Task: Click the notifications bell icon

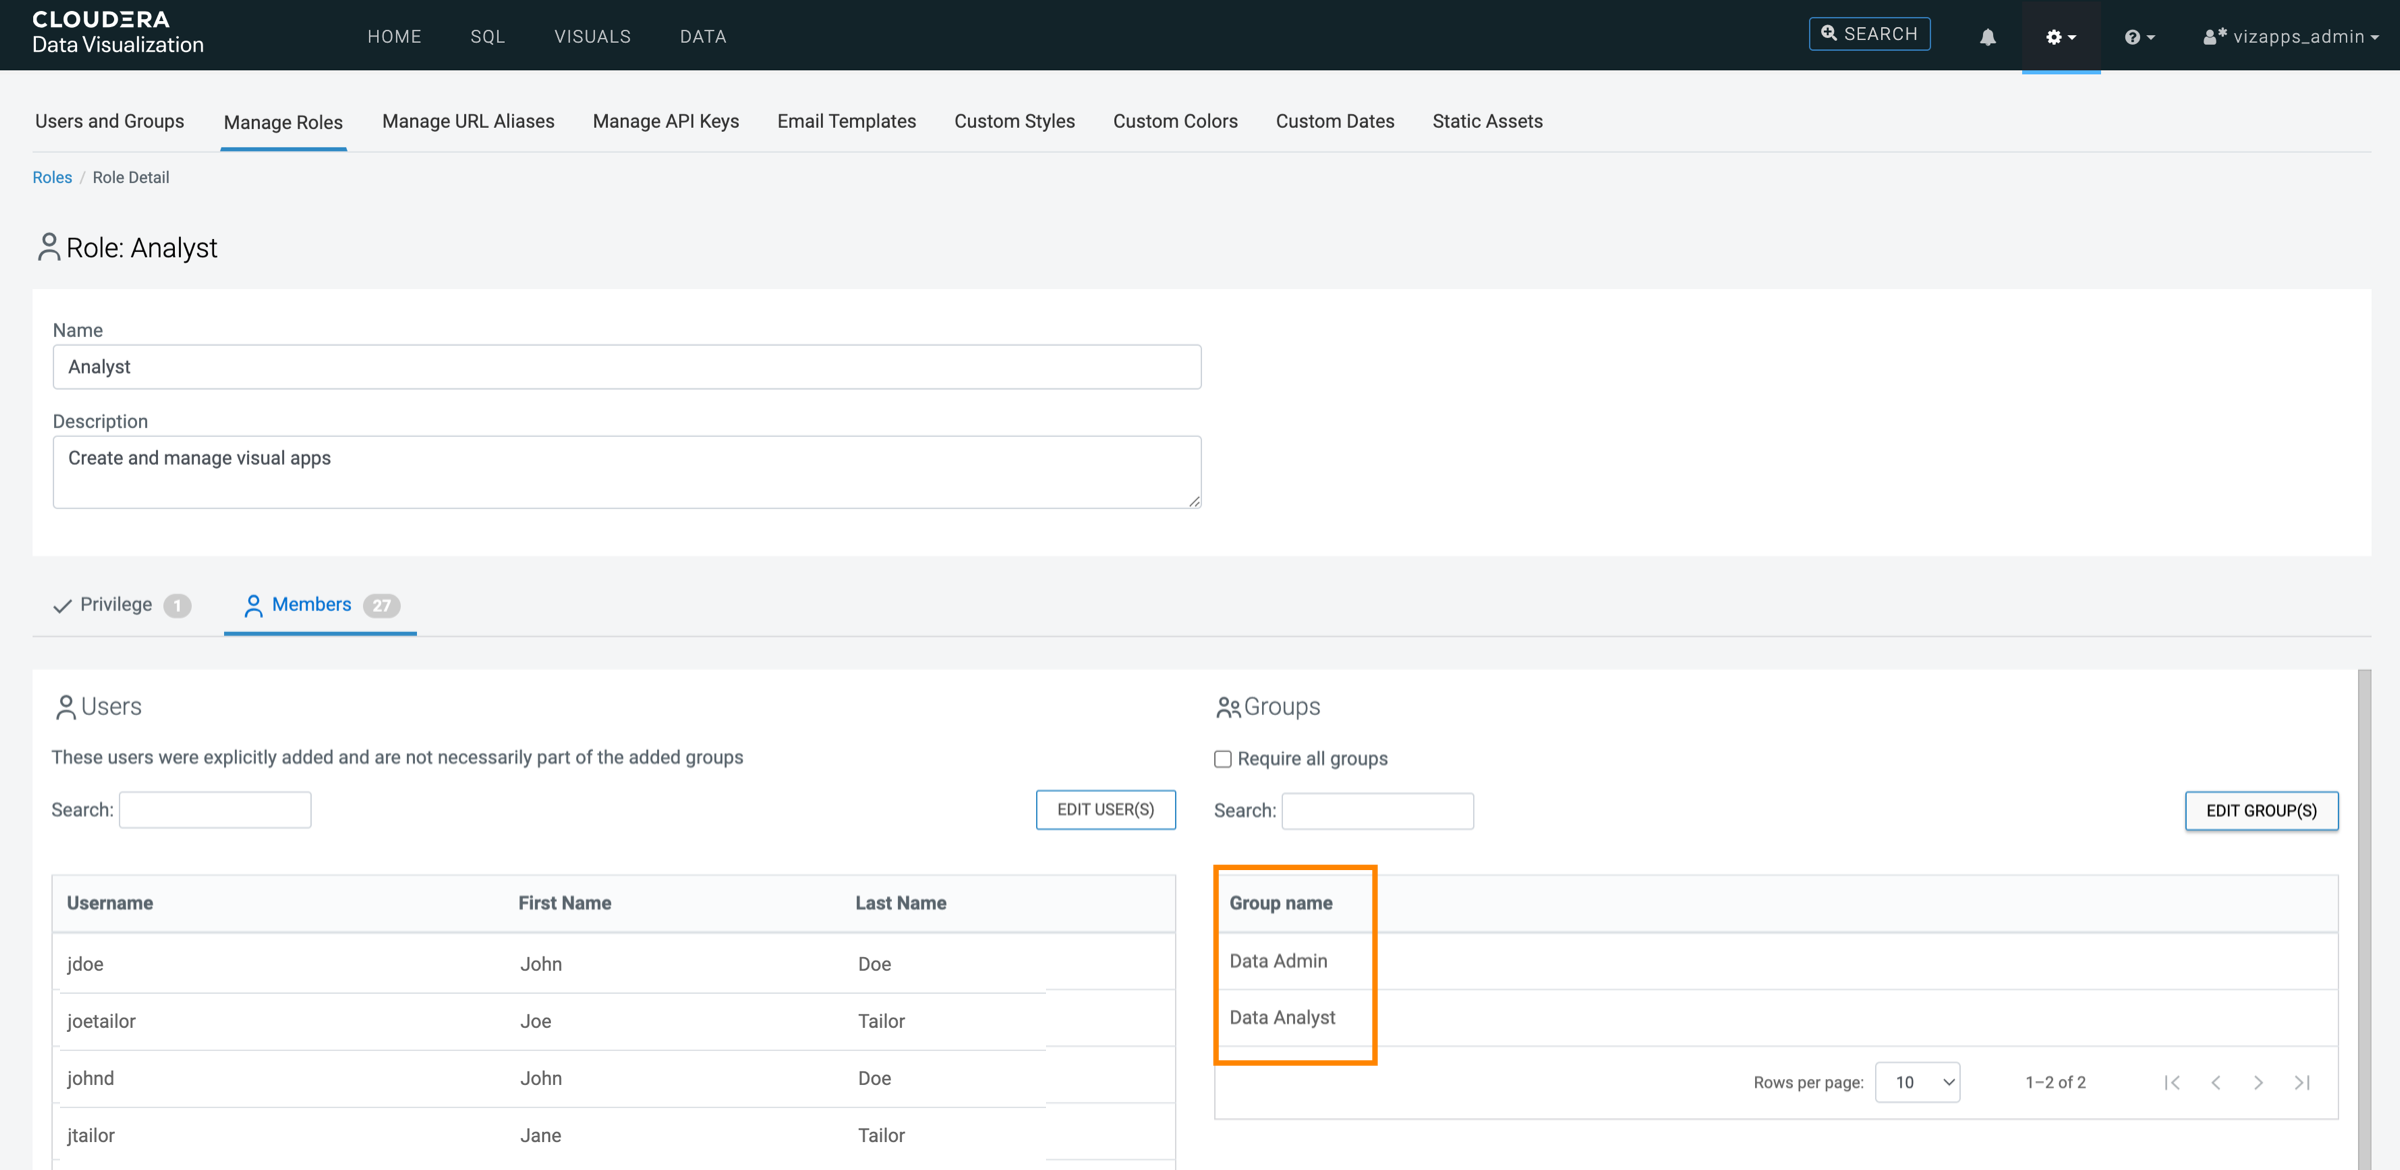Action: point(1987,36)
